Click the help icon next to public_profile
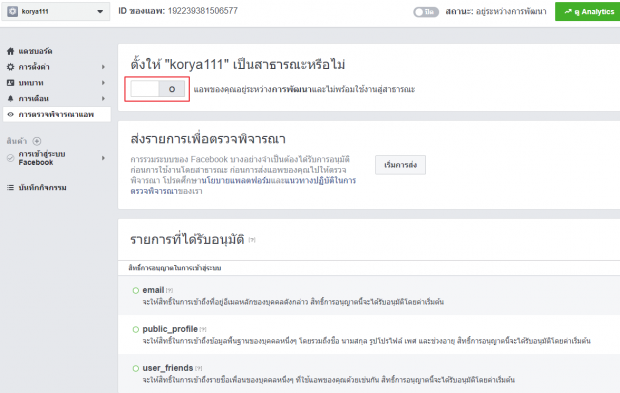The width and height of the screenshot is (620, 393). [203, 329]
